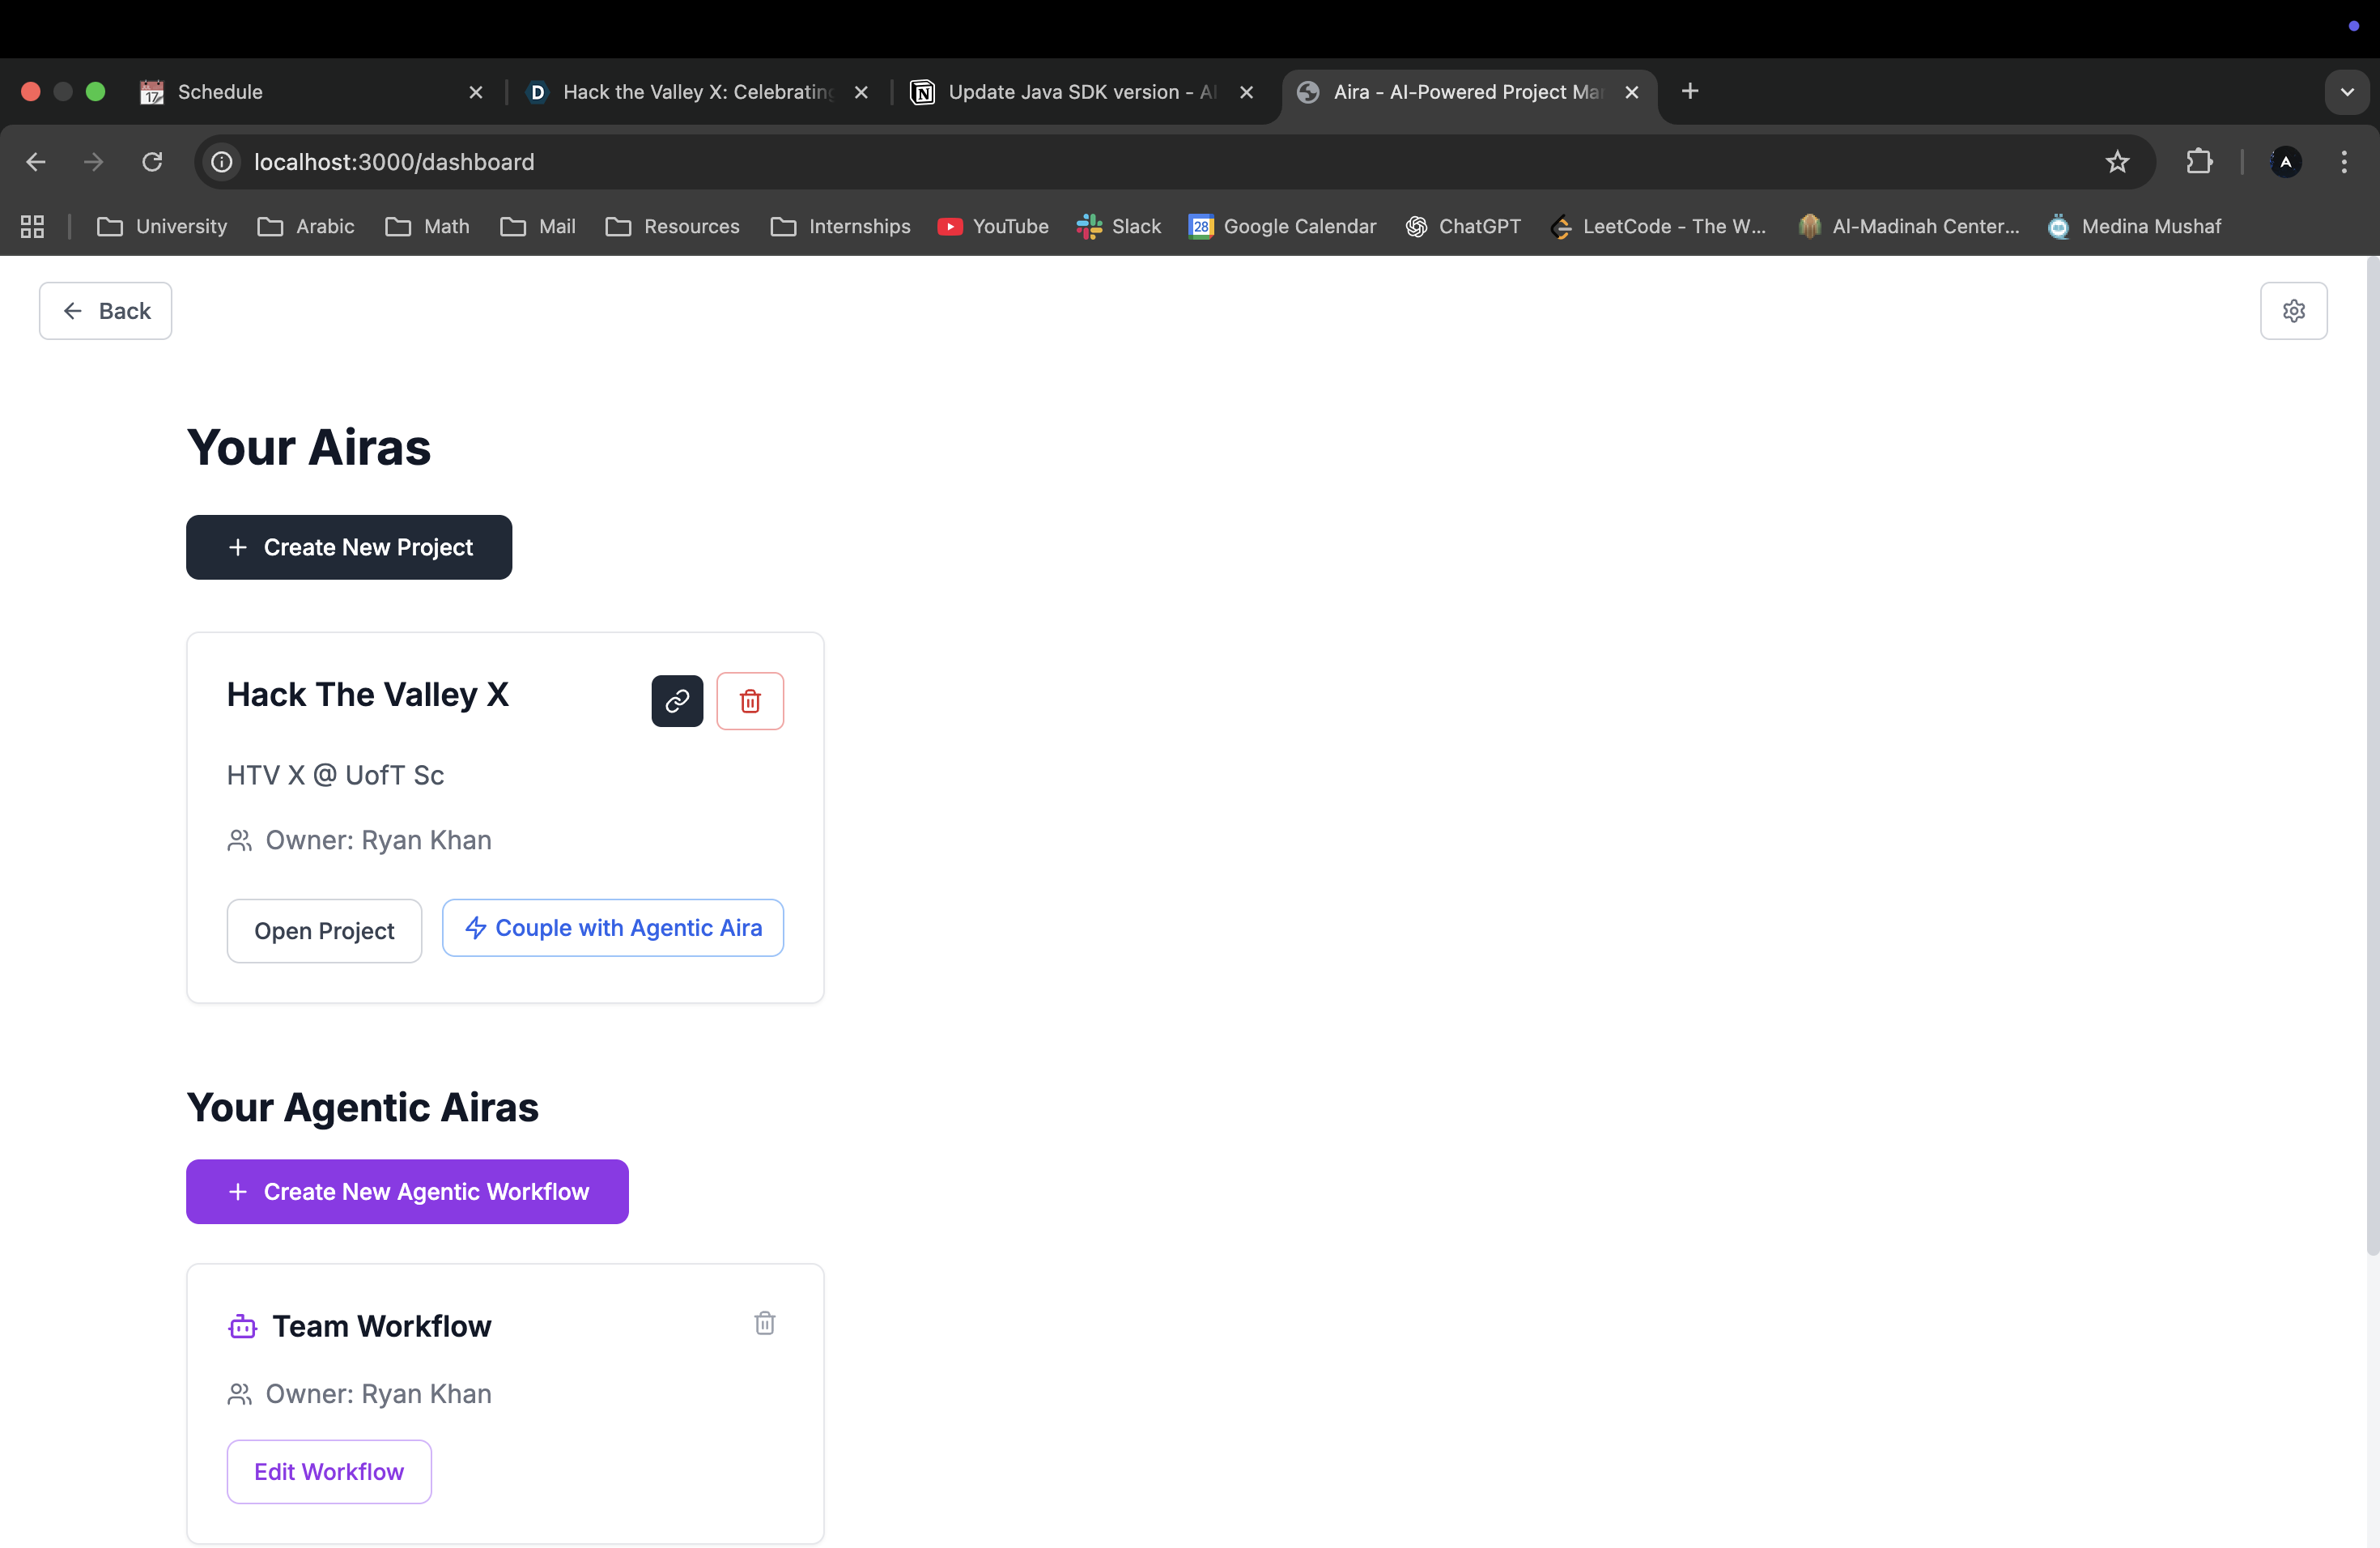Viewport: 2380px width, 1548px height.
Task: Expand the Internships bookmarks folder
Action: tap(840, 227)
